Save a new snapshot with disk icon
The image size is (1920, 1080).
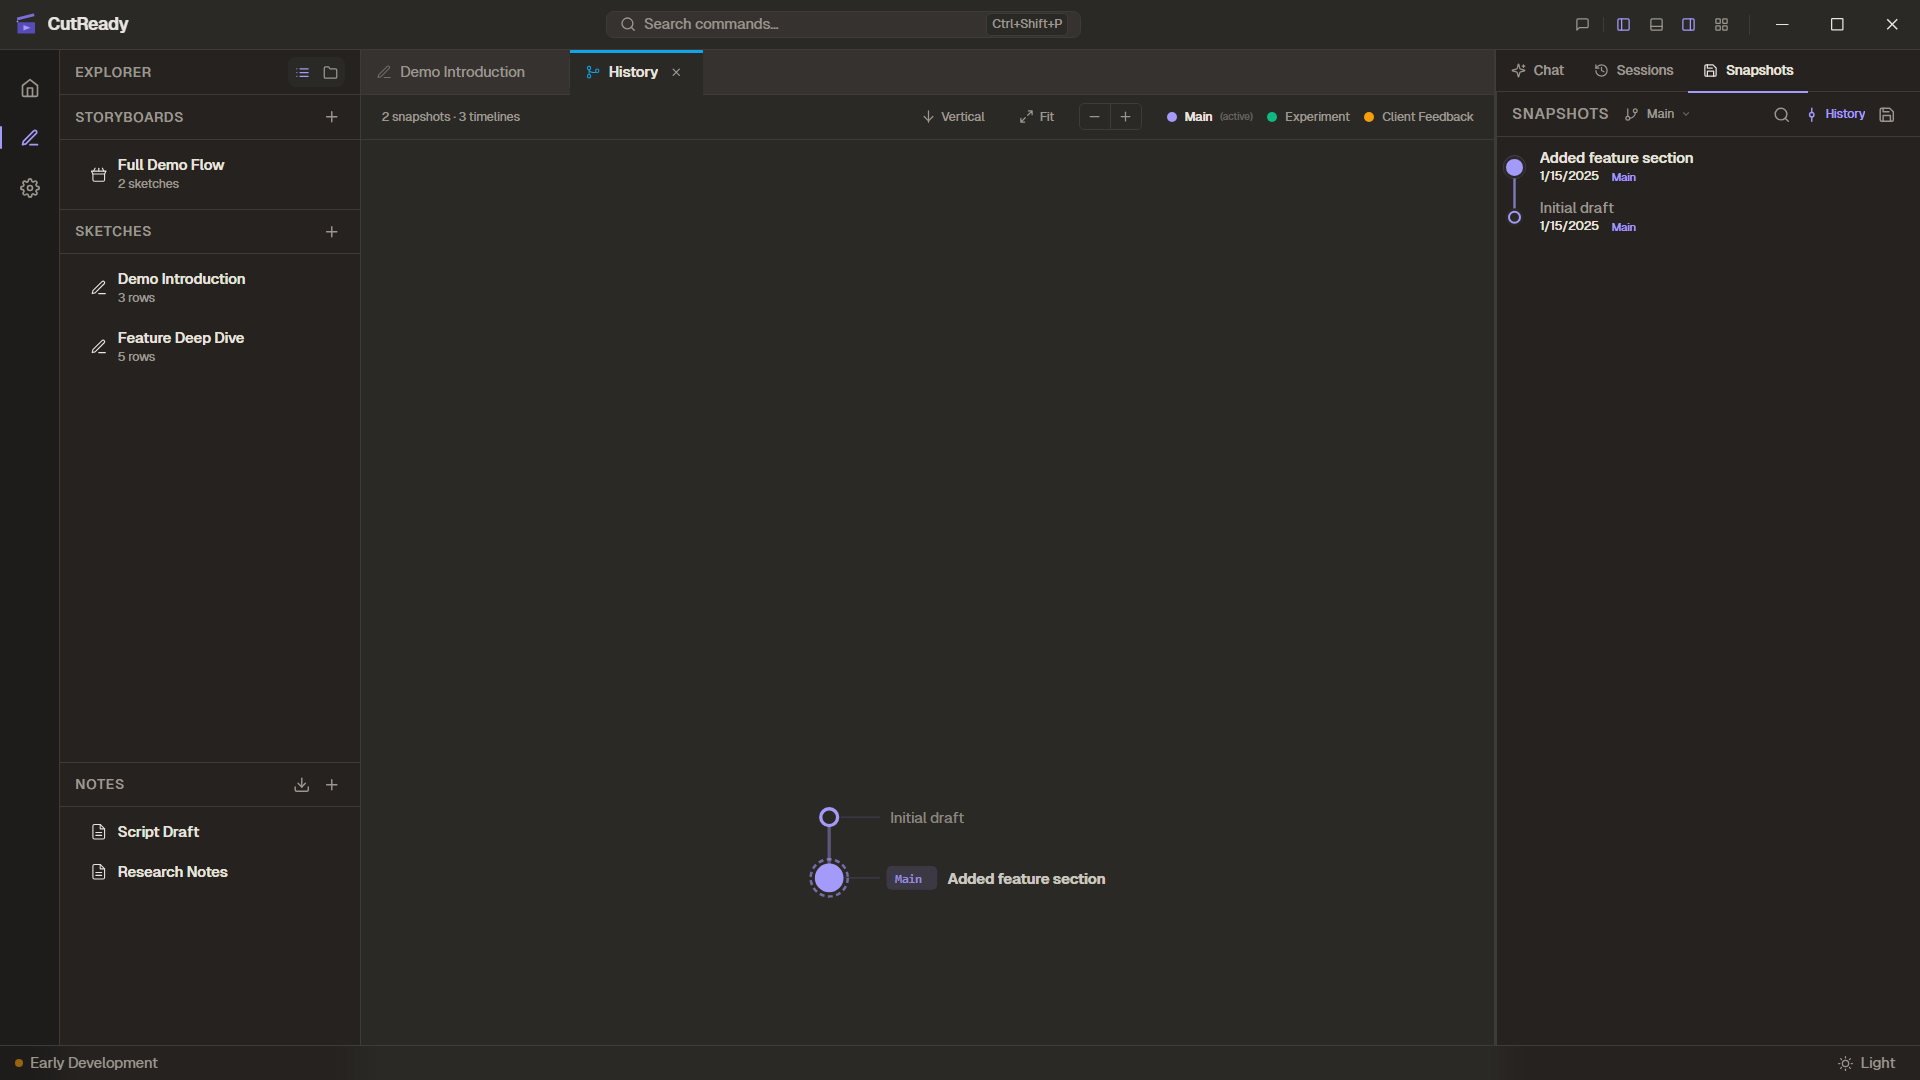(1887, 115)
